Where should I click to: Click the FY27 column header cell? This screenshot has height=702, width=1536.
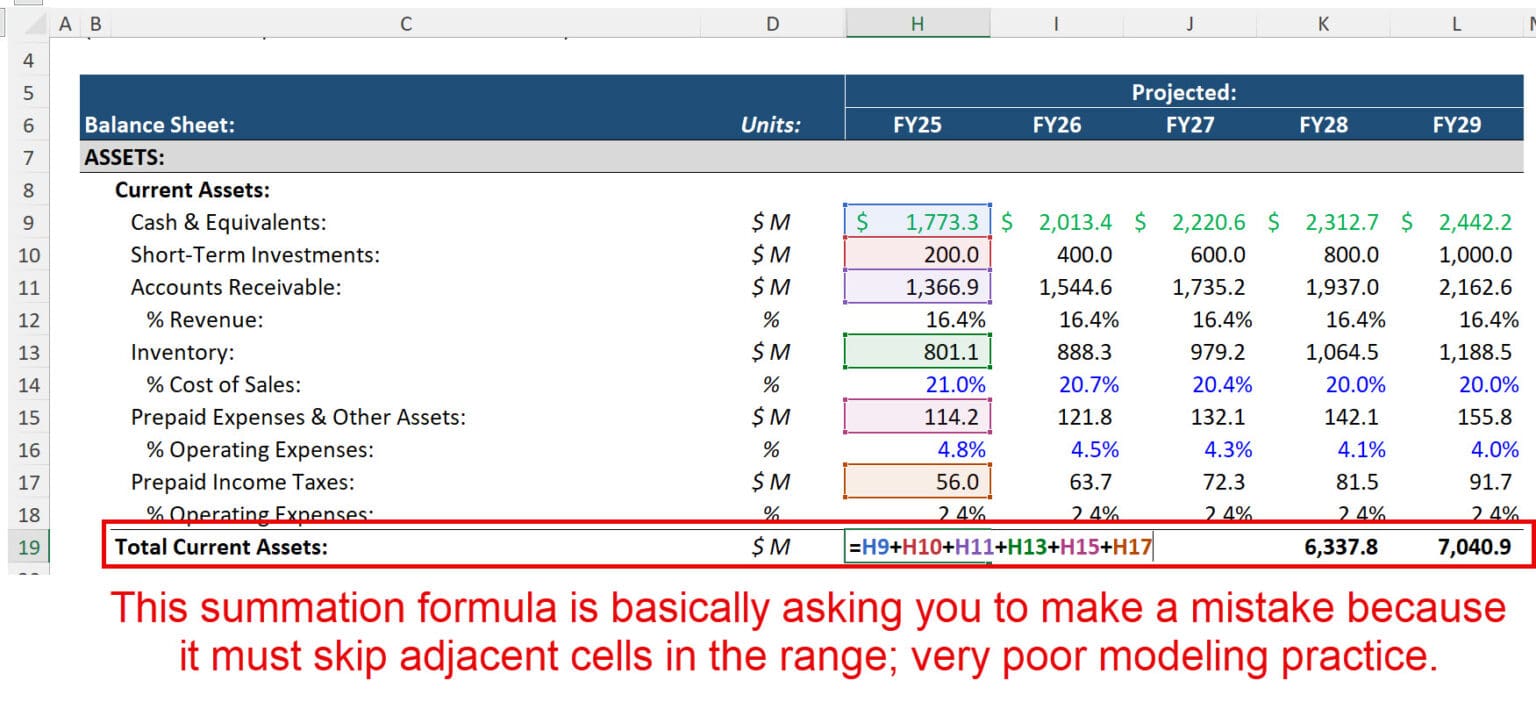pos(1188,125)
